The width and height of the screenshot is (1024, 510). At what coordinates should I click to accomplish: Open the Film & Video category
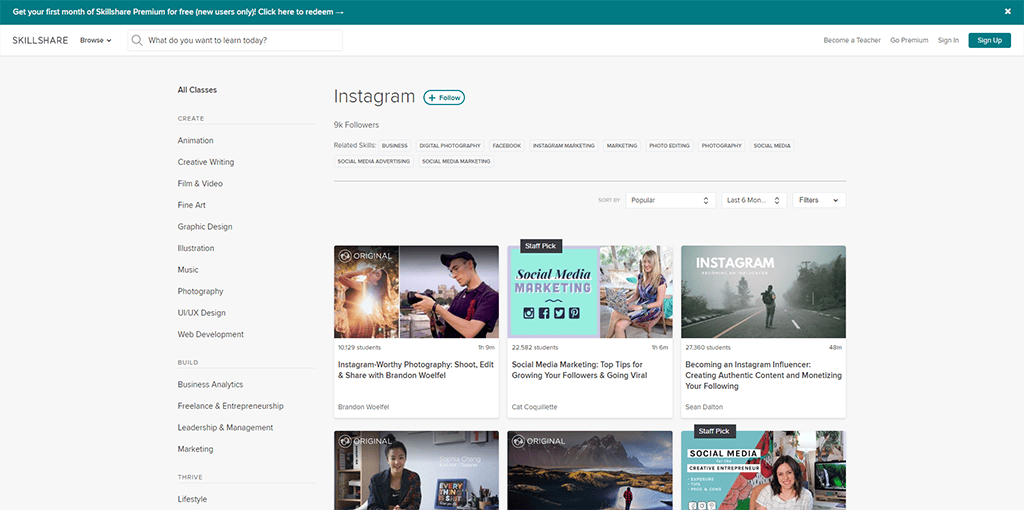(x=200, y=183)
